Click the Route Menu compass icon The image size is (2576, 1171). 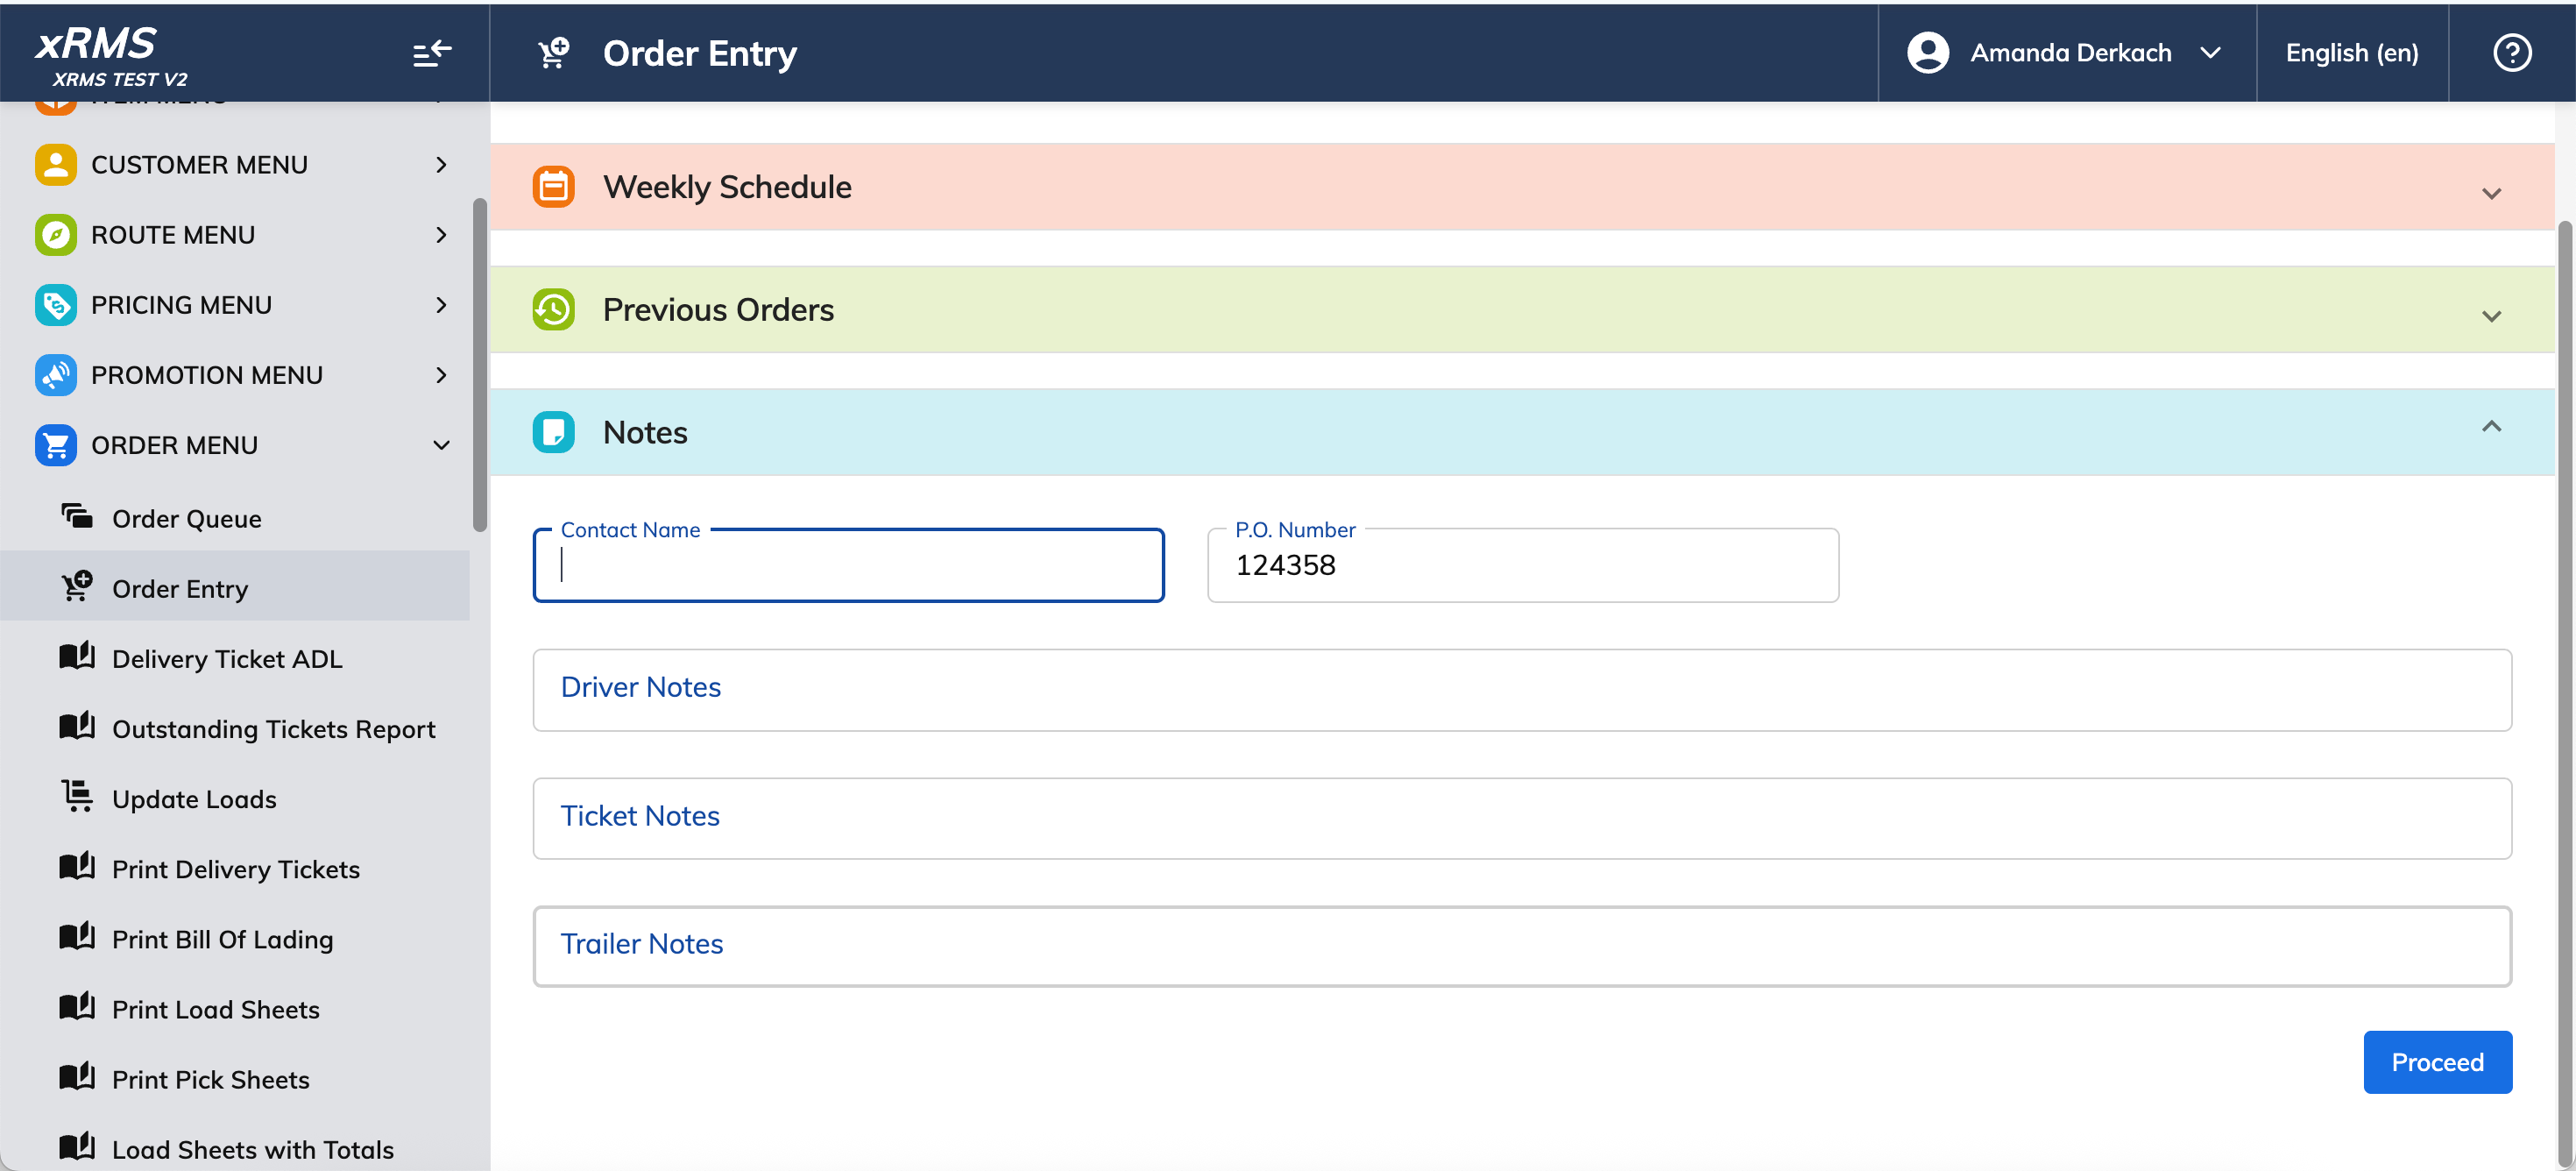56,235
